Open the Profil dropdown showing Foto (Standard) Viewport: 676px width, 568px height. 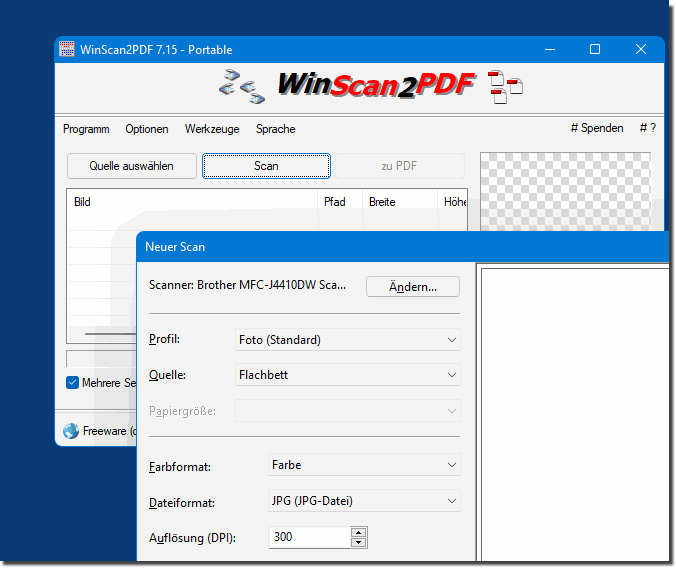click(x=347, y=340)
